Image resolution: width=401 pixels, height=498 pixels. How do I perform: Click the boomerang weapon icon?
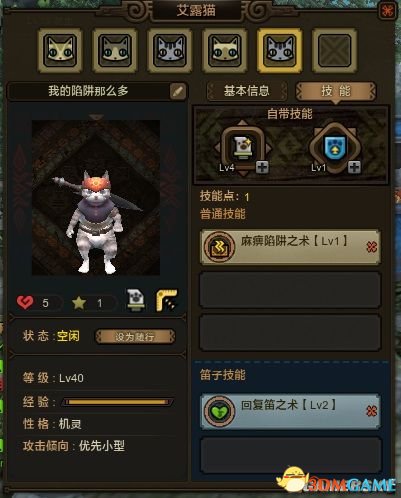(x=167, y=300)
